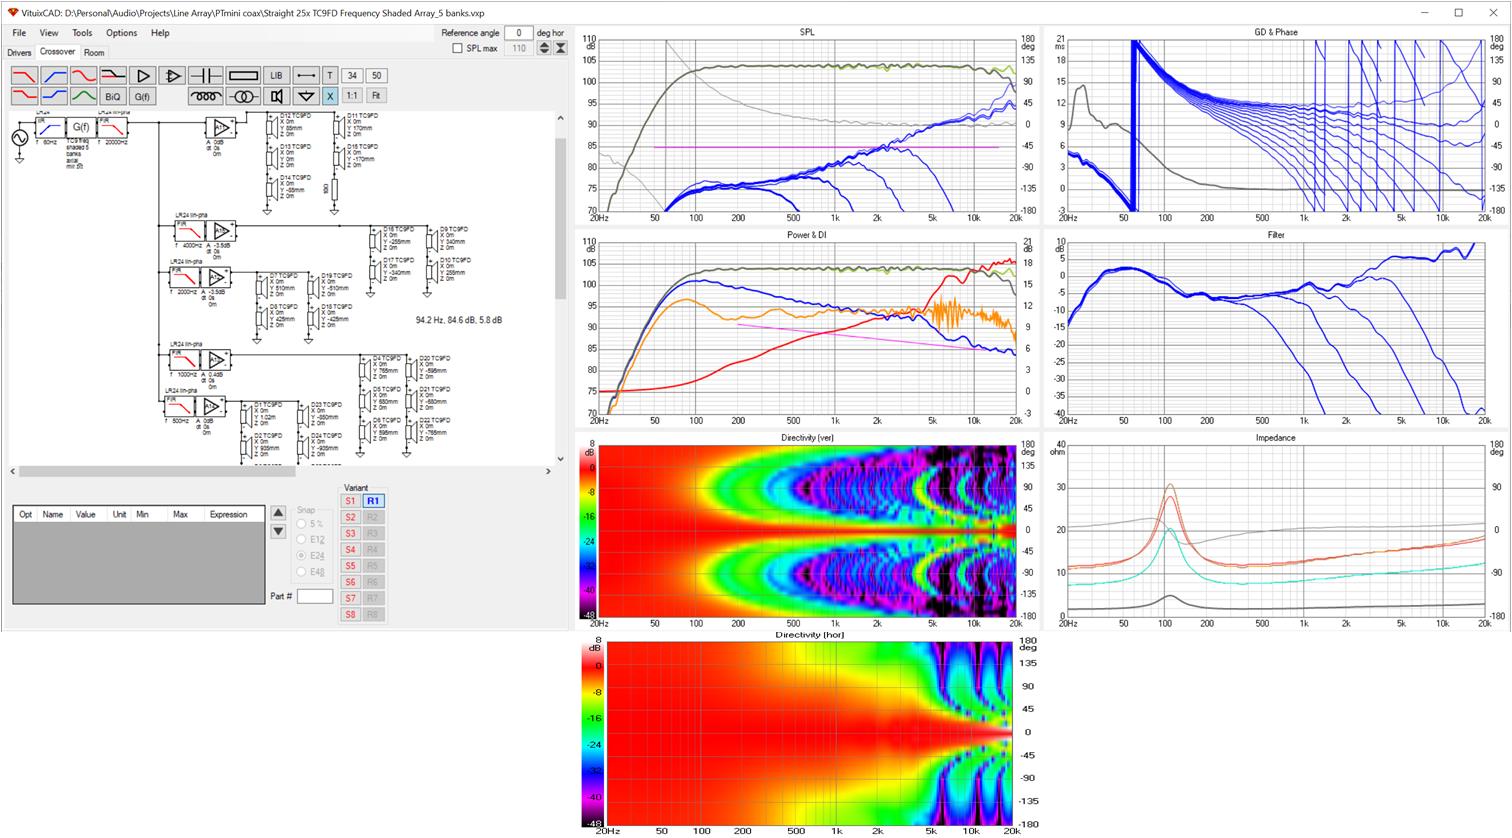1512x838 pixels.
Task: Click the hourglass-shaped button beside SPL max
Action: [561, 48]
